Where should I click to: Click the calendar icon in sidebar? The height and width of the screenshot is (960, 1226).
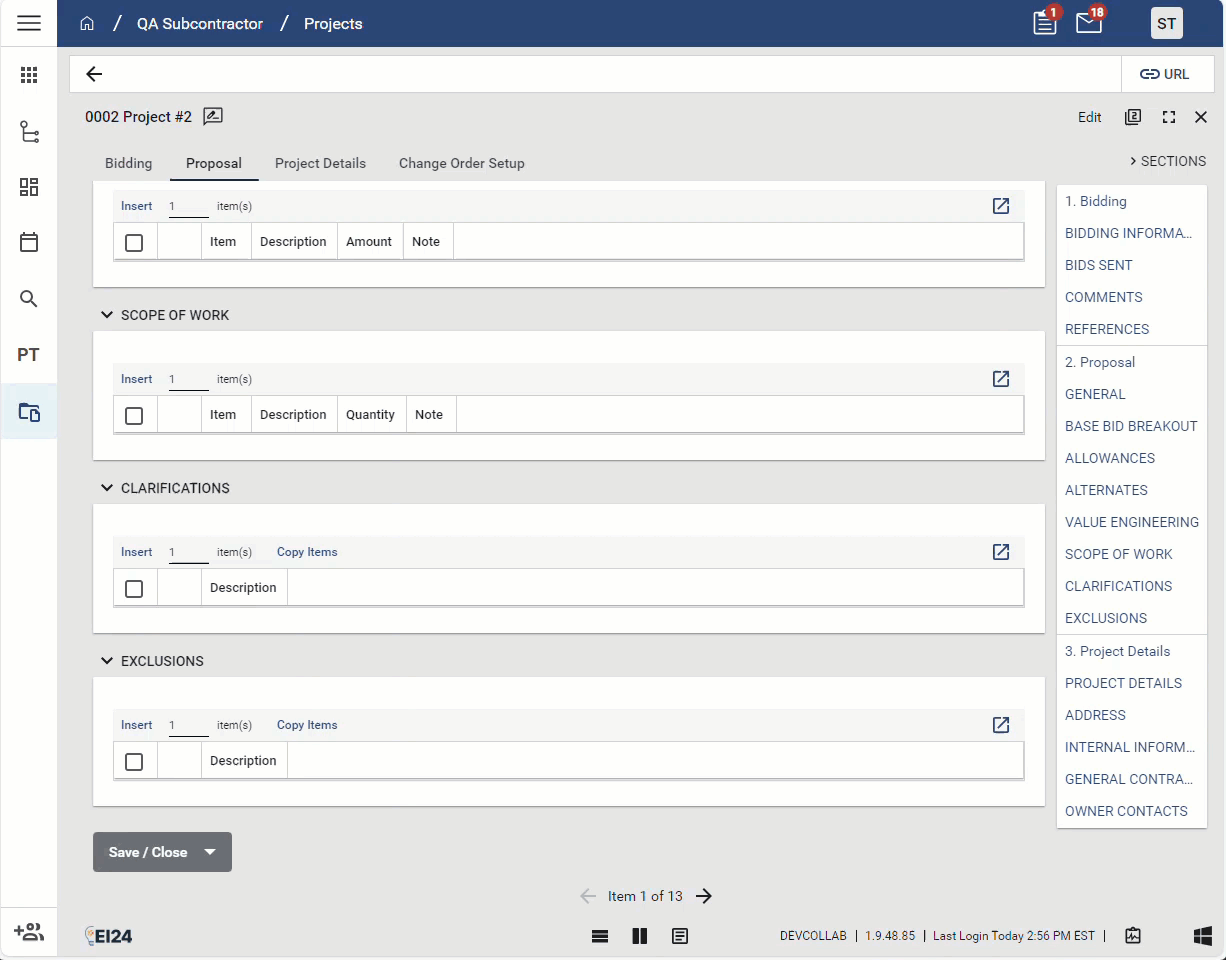[x=29, y=242]
